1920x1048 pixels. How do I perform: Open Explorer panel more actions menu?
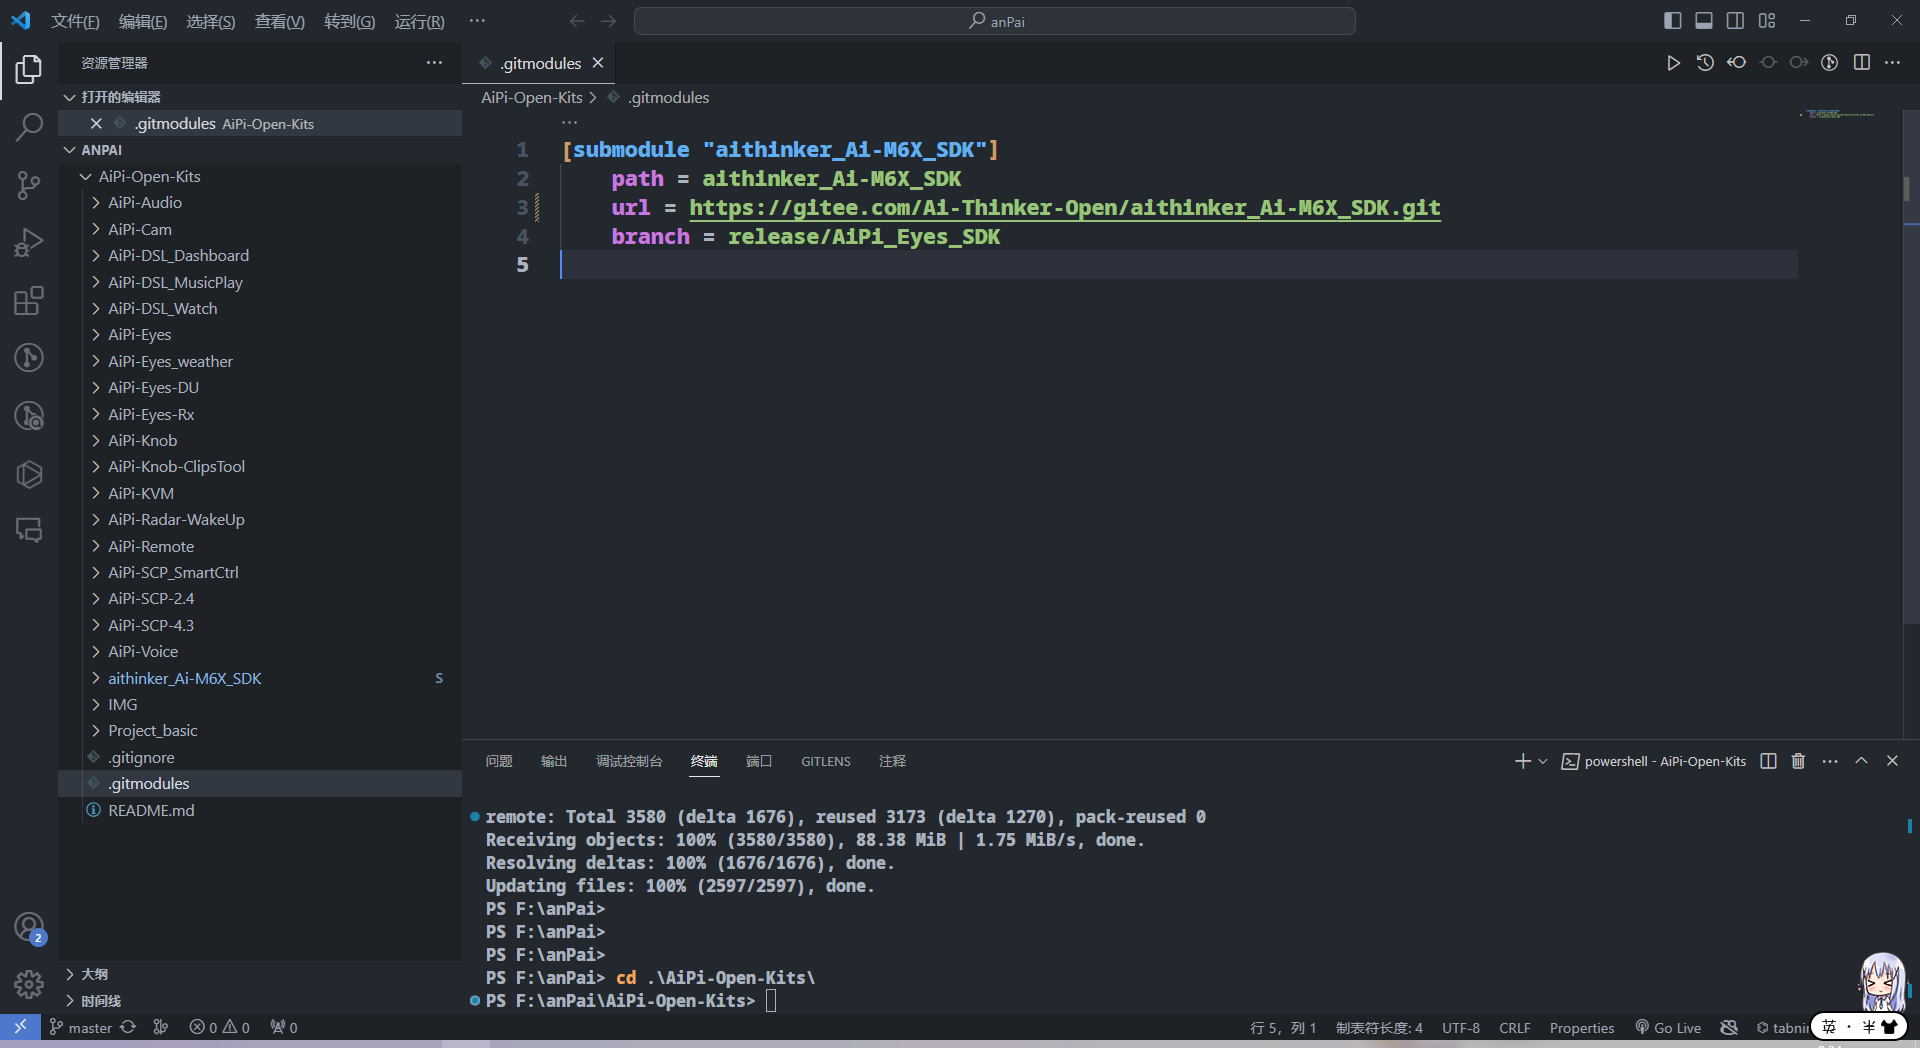click(x=434, y=62)
